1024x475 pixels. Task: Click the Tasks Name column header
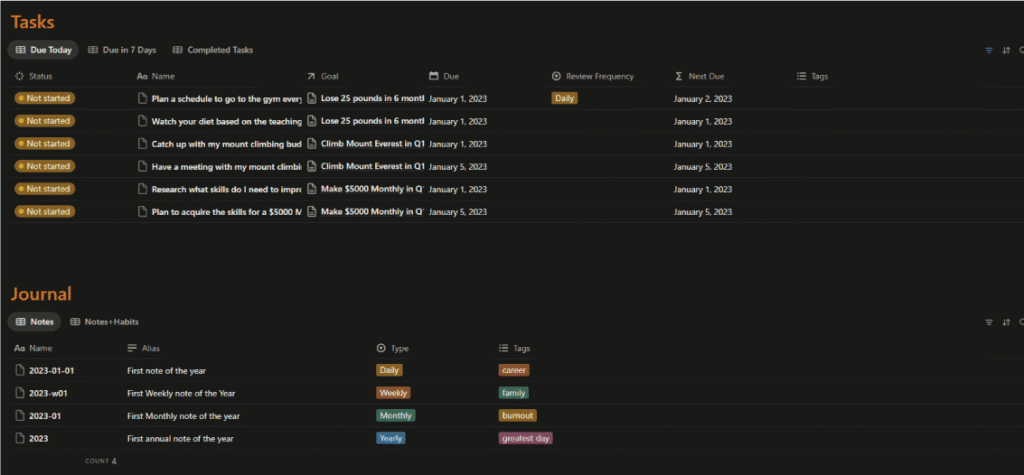156,76
